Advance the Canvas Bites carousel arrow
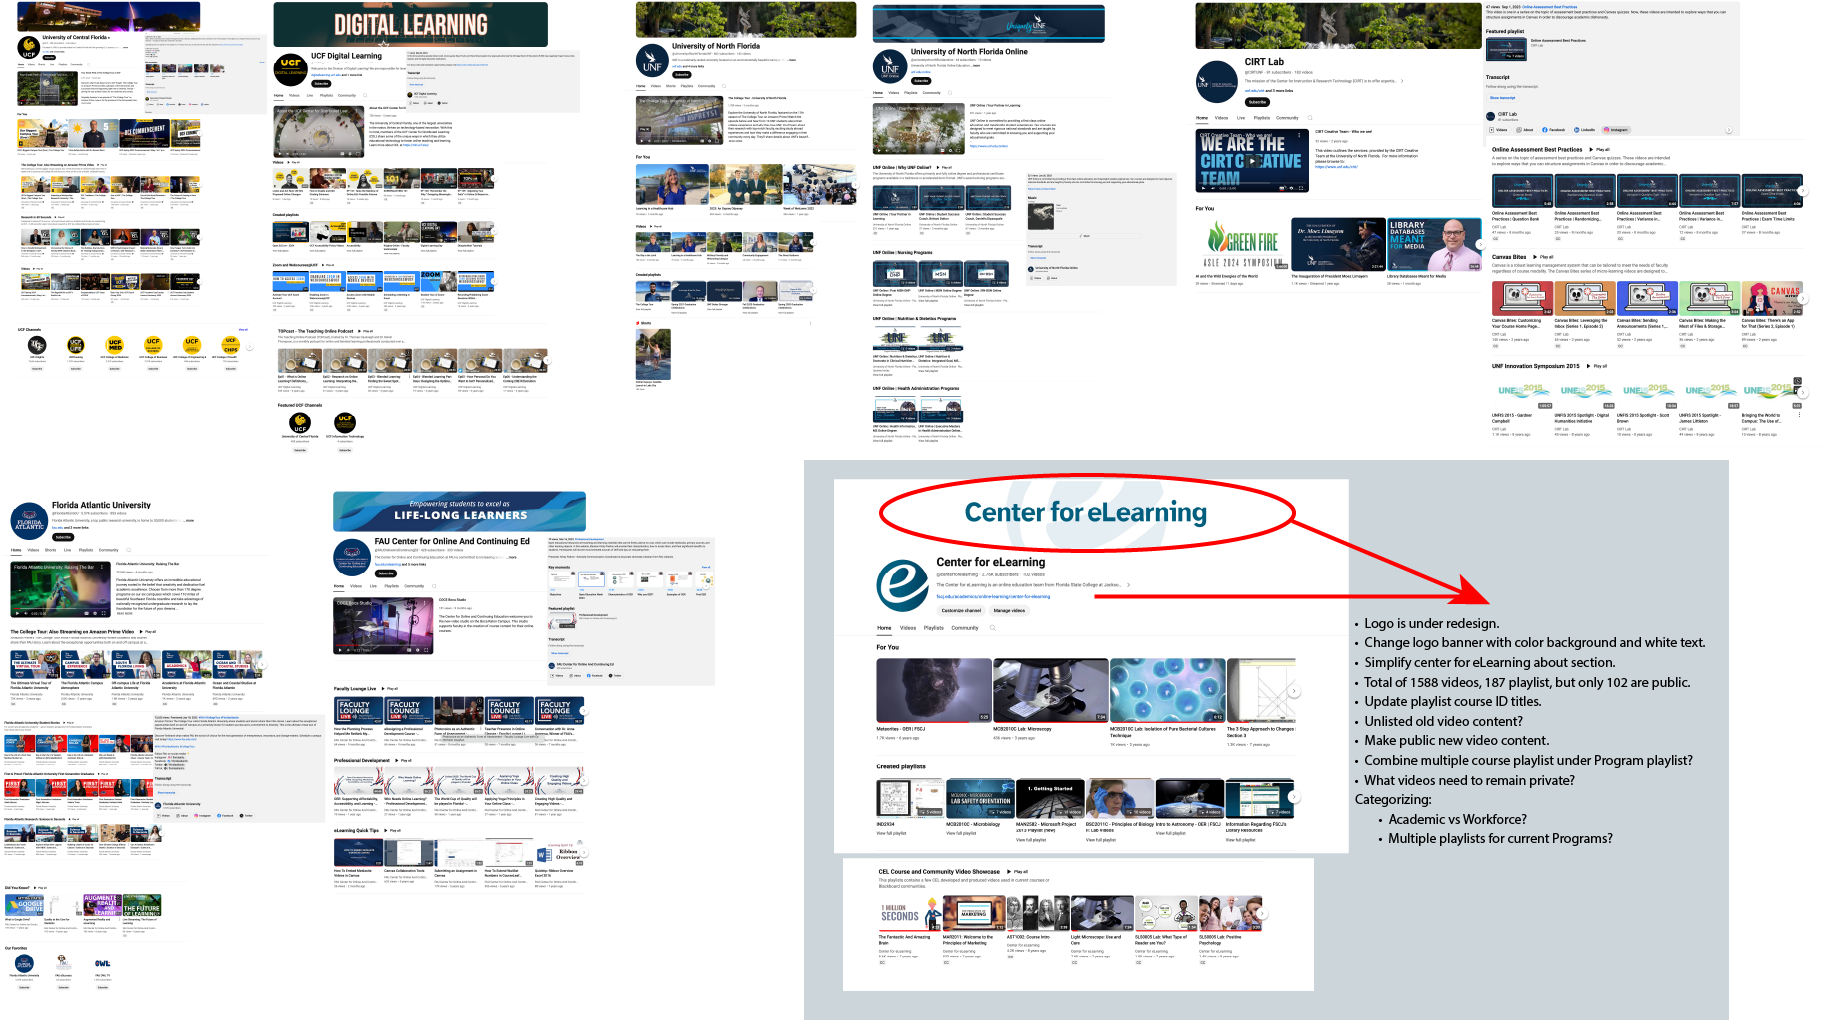Screen dimensions: 1823x1020 (x=1802, y=298)
